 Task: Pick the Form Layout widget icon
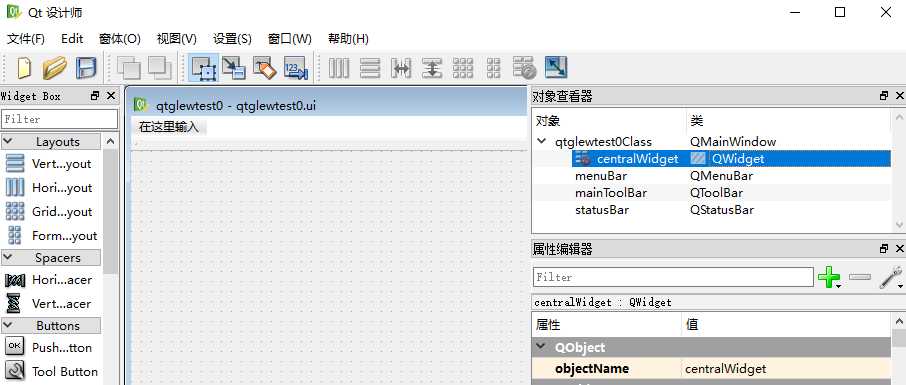pos(15,236)
